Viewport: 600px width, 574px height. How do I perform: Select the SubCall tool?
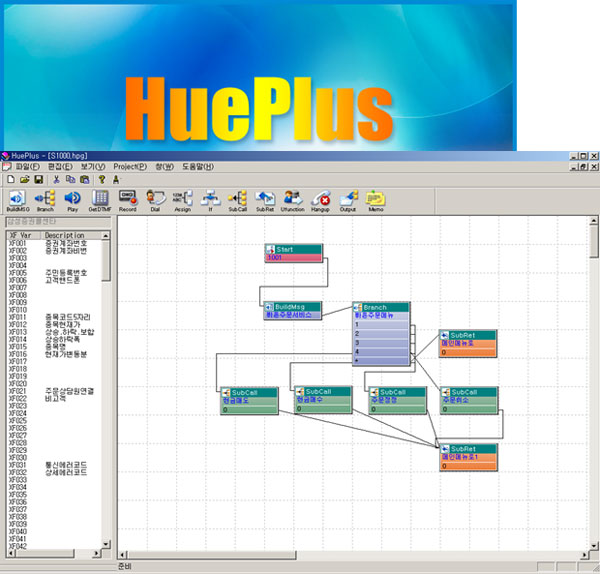tap(238, 201)
